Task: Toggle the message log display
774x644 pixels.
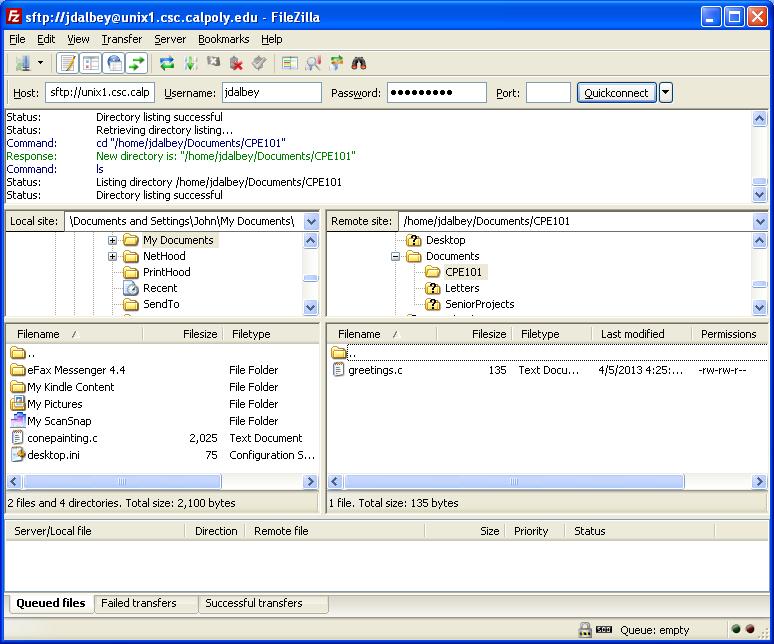Action: (x=68, y=63)
